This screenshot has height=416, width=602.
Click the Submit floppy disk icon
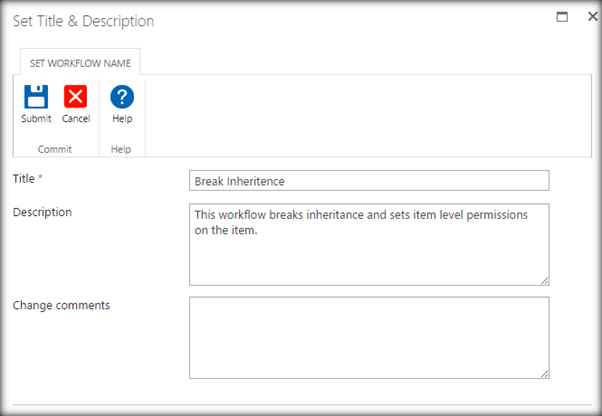click(36, 97)
